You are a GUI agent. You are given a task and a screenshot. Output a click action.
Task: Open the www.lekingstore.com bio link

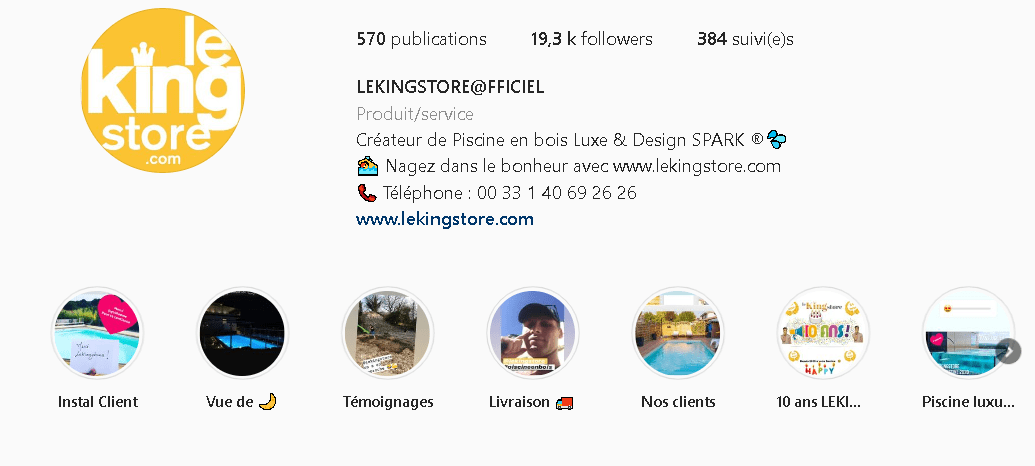point(445,219)
